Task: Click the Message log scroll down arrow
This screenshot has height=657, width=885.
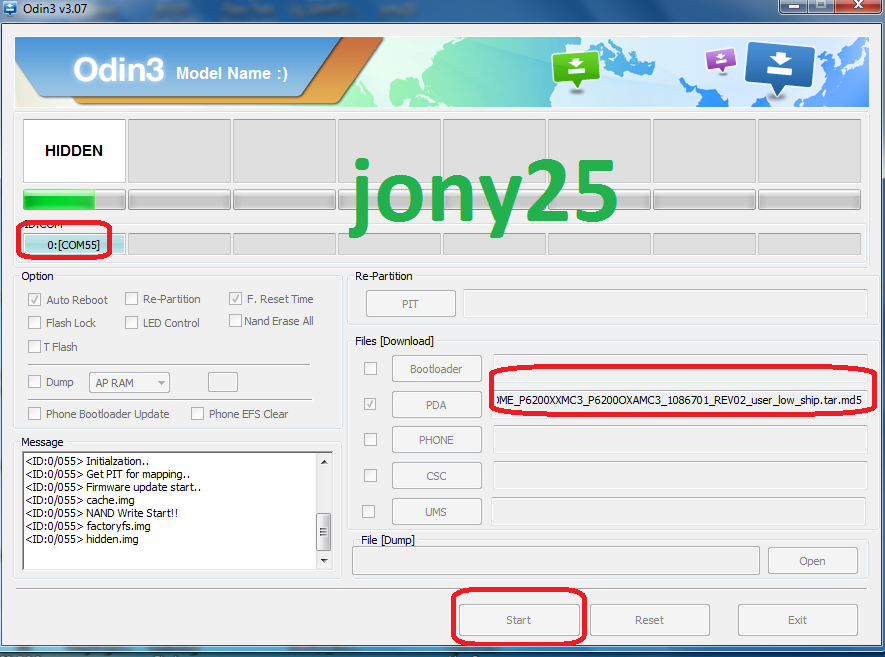Action: coord(324,560)
